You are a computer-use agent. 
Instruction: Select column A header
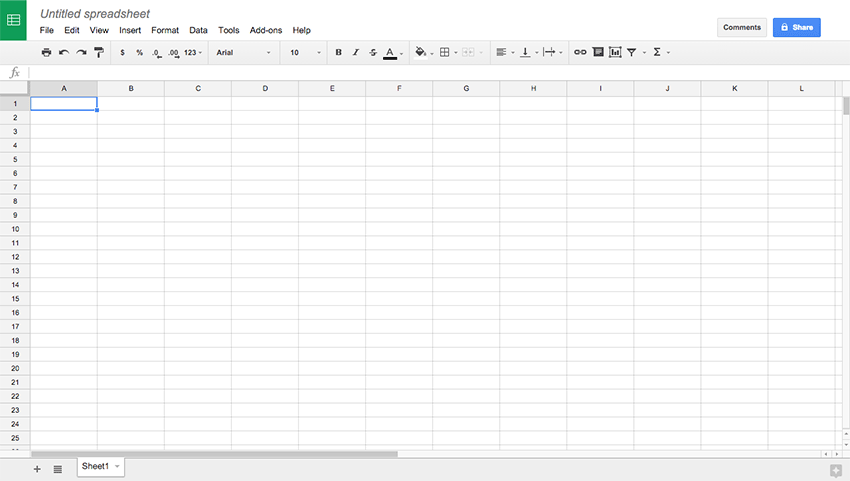pyautogui.click(x=64, y=88)
